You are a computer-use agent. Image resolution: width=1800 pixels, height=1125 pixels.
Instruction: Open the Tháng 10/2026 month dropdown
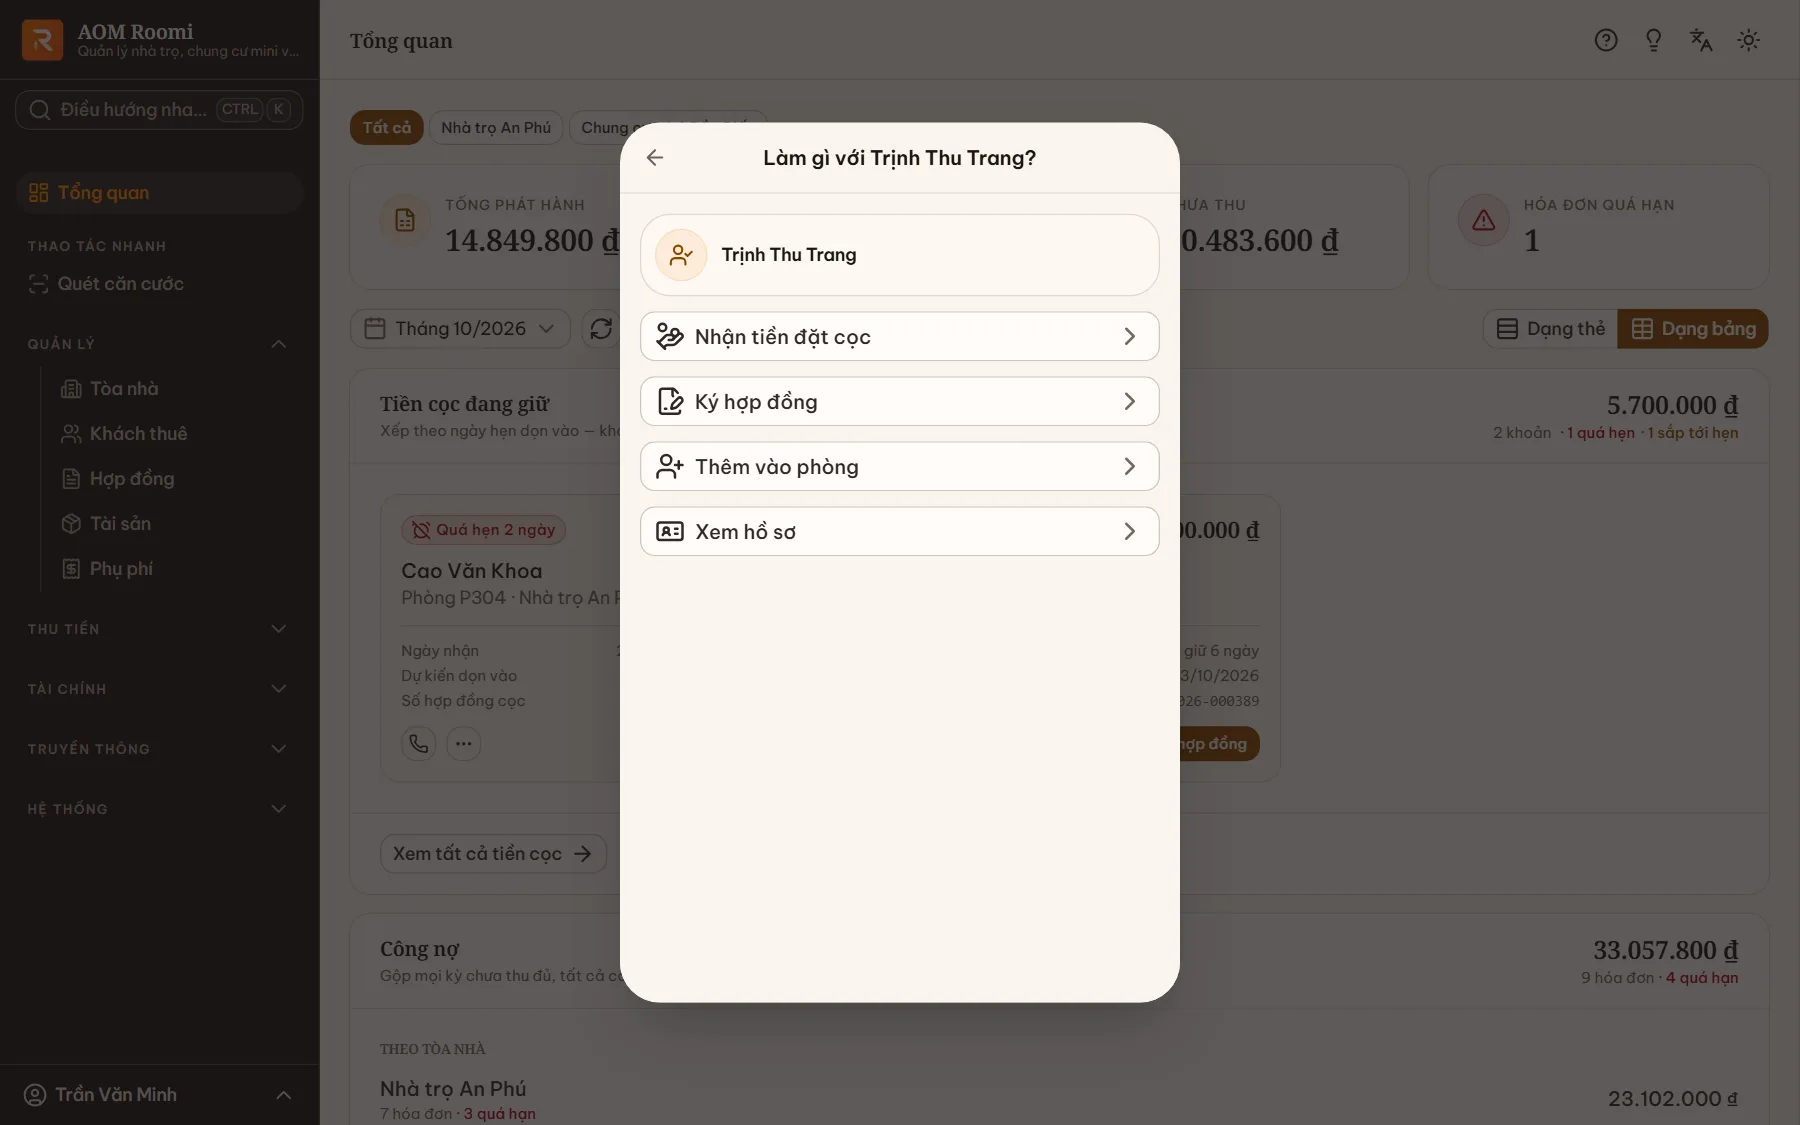pos(460,329)
